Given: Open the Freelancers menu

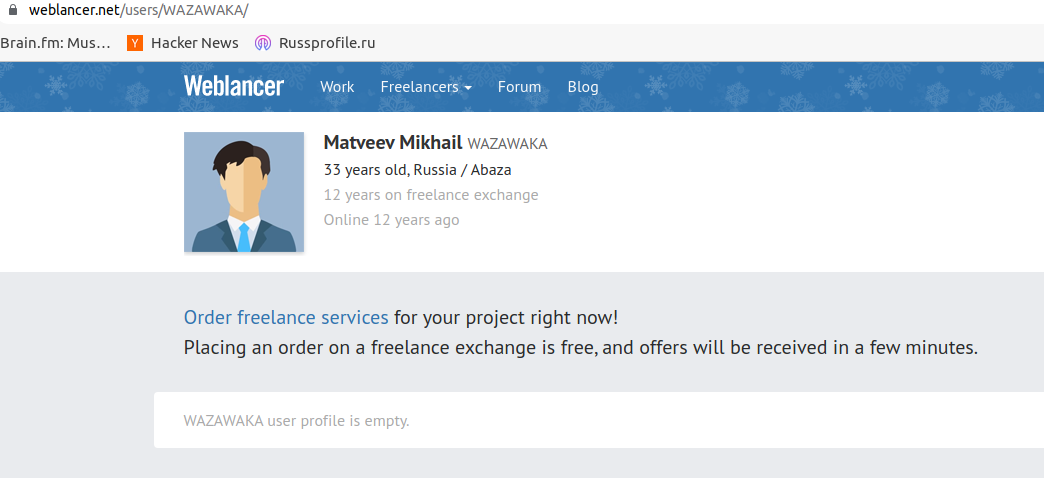Looking at the screenshot, I should coord(426,87).
